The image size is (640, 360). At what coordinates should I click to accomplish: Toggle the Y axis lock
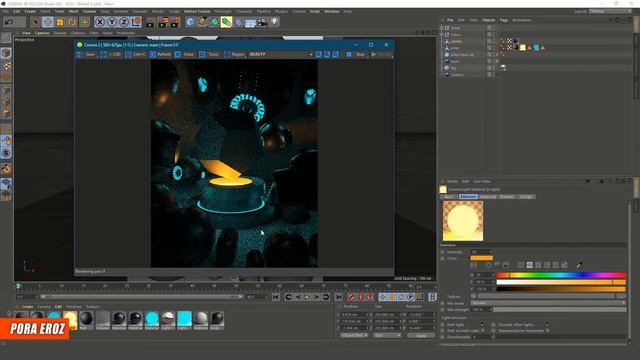point(112,22)
